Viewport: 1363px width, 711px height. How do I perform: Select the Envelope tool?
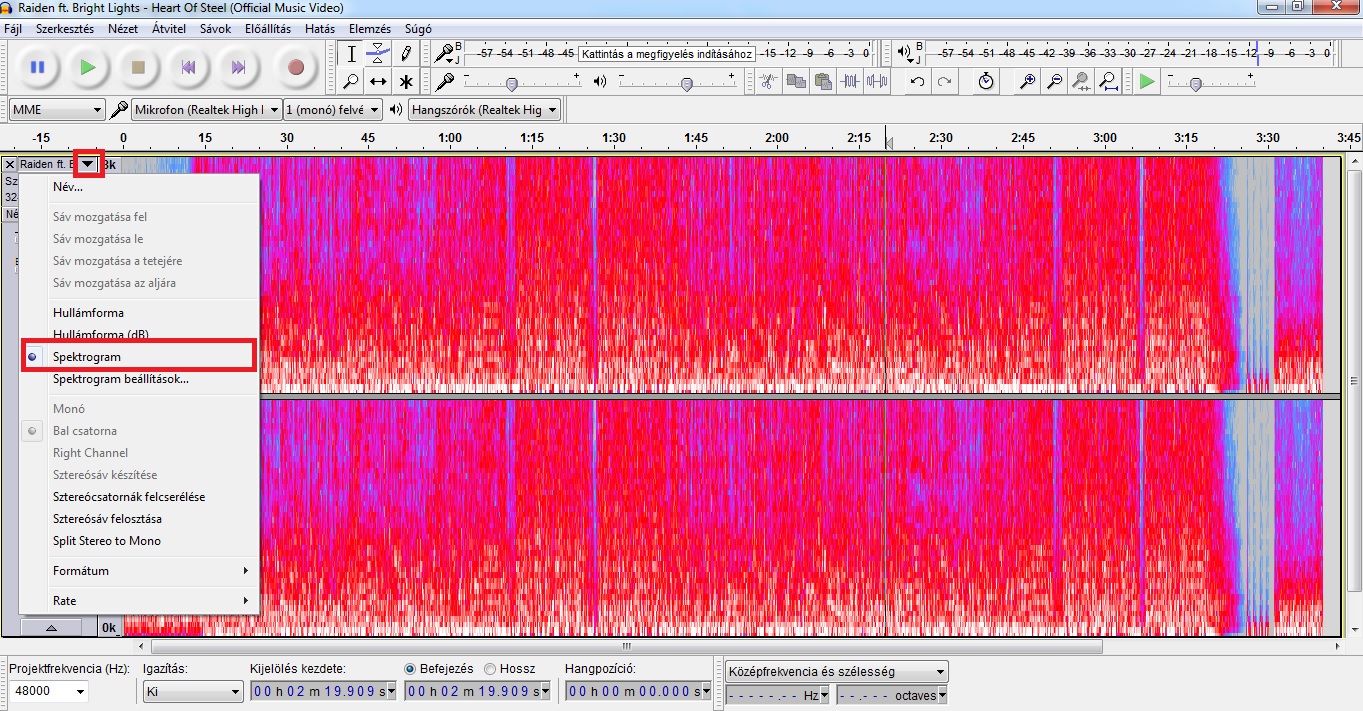point(378,54)
